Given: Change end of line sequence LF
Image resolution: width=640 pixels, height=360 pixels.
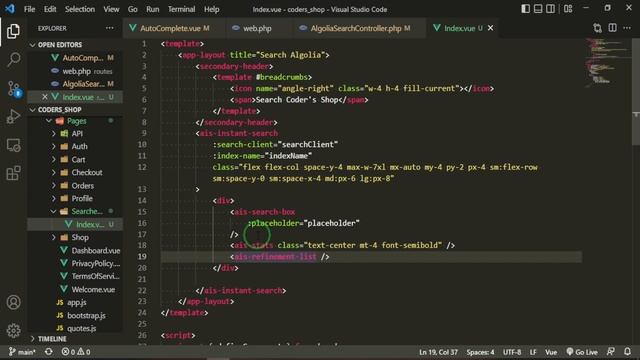Looking at the screenshot, I should pyautogui.click(x=533, y=352).
